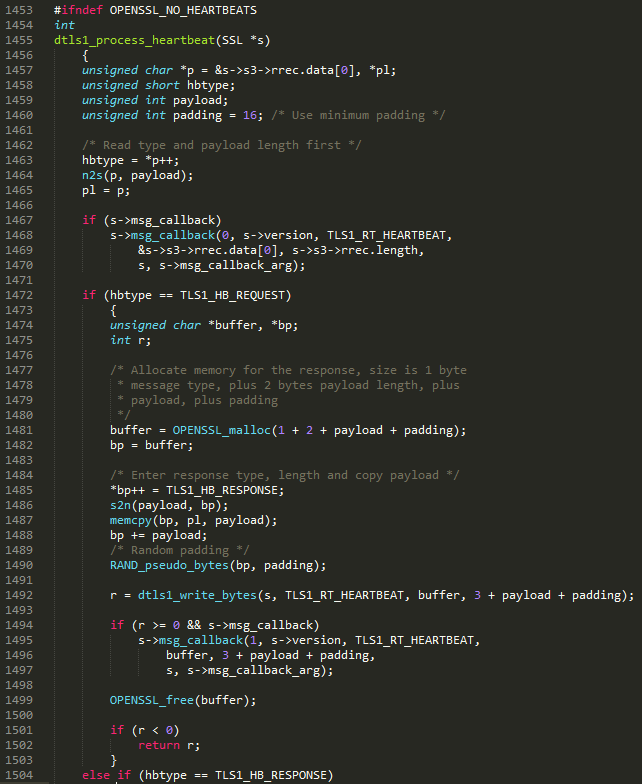This screenshot has width=642, height=784.
Task: Click the msg_callback call on line 1468
Action: coord(172,236)
